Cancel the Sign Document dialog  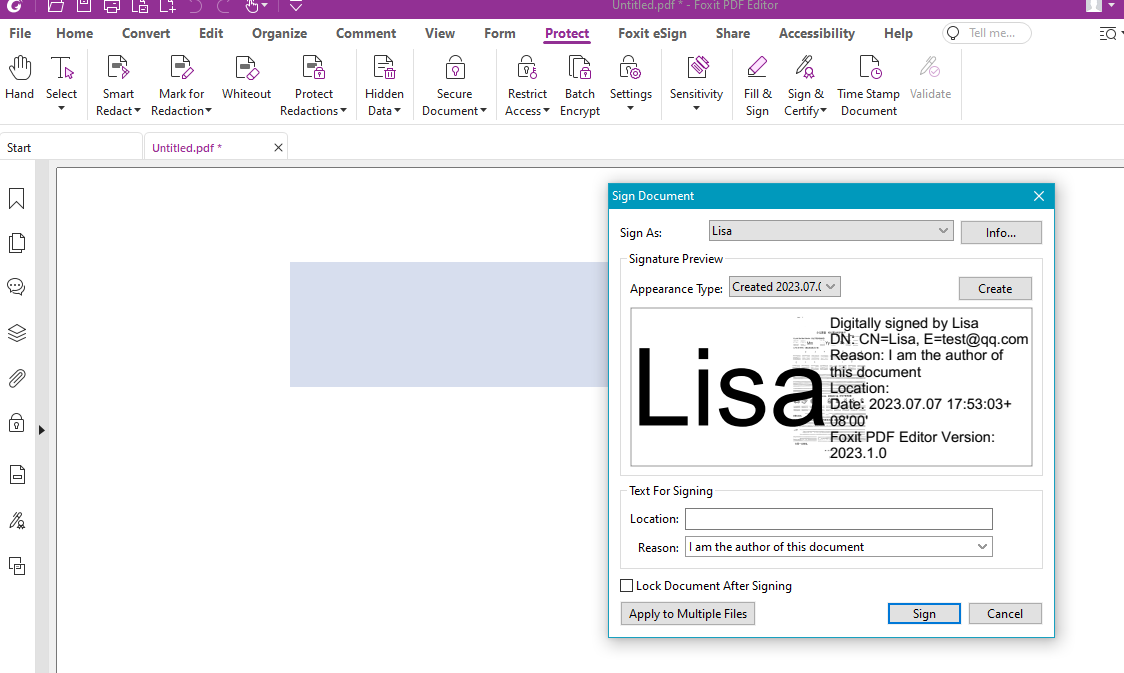click(x=1004, y=614)
